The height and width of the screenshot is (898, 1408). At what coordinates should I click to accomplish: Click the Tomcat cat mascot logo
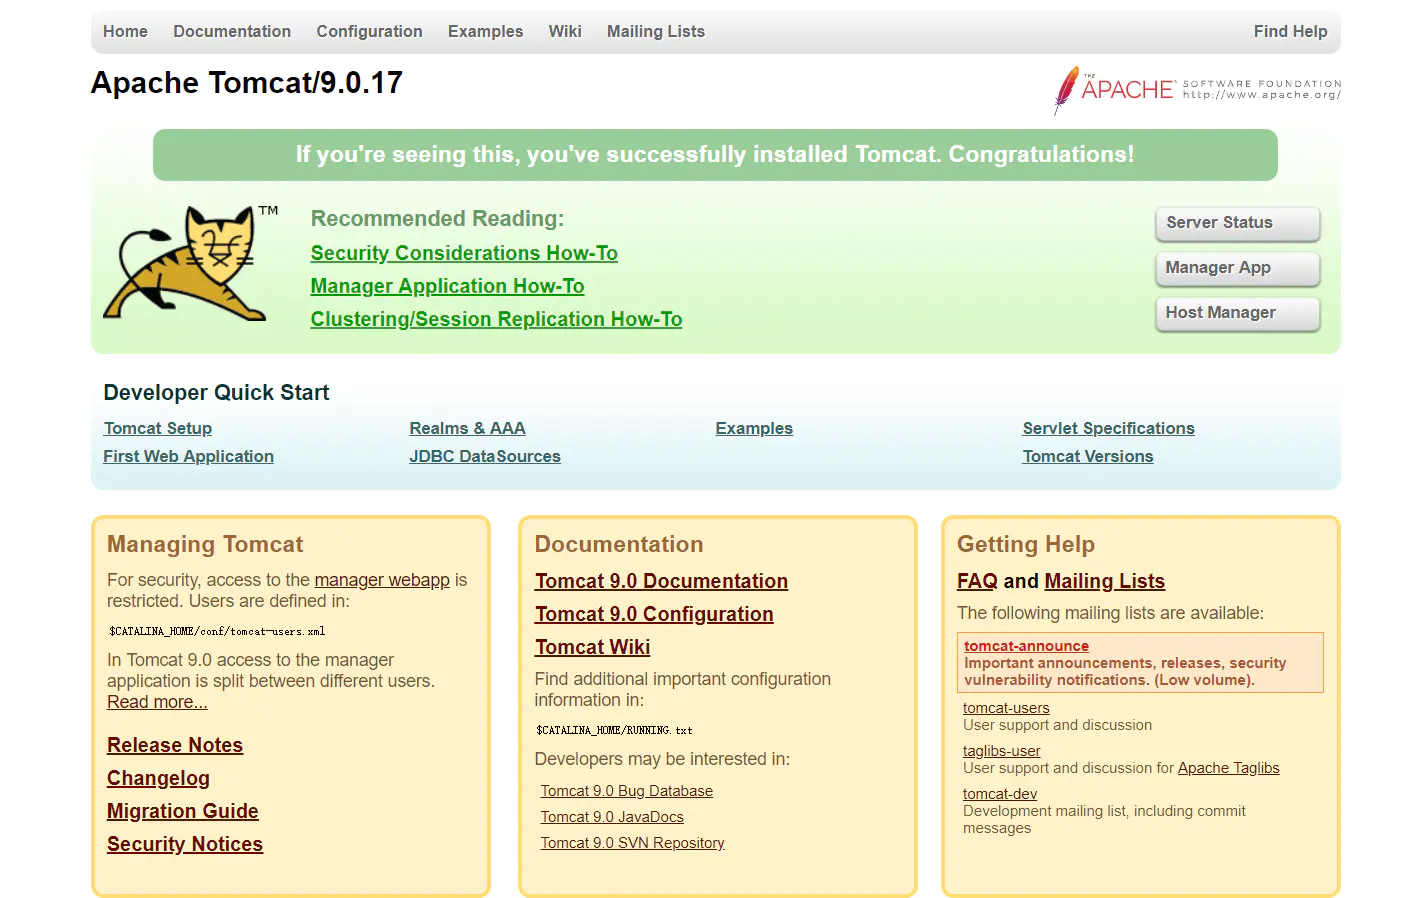pyautogui.click(x=190, y=263)
